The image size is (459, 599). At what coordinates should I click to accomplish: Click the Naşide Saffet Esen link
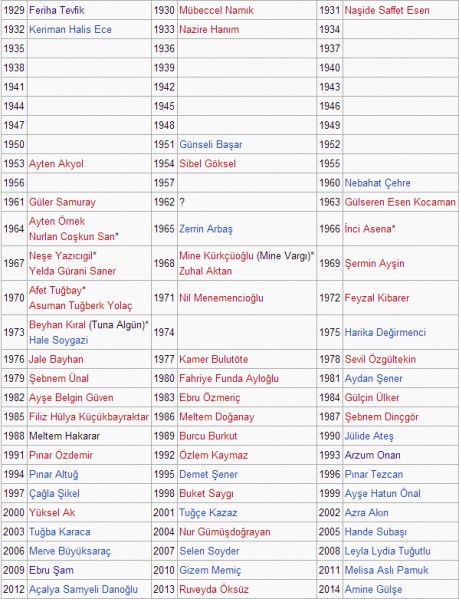click(387, 10)
